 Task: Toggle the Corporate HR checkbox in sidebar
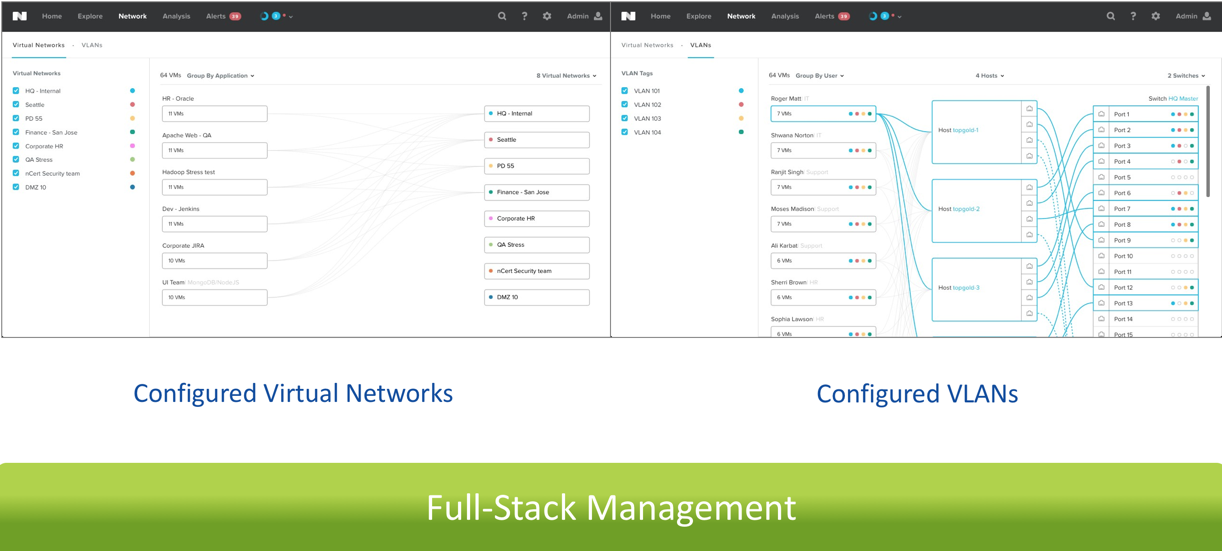pos(16,146)
